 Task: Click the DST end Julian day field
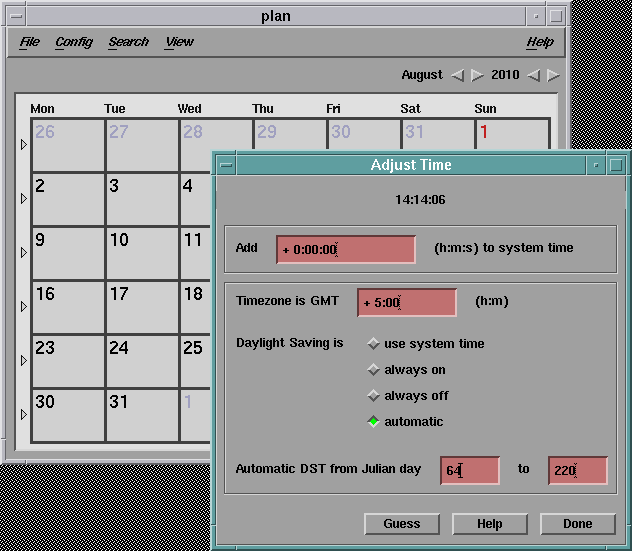[x=577, y=470]
